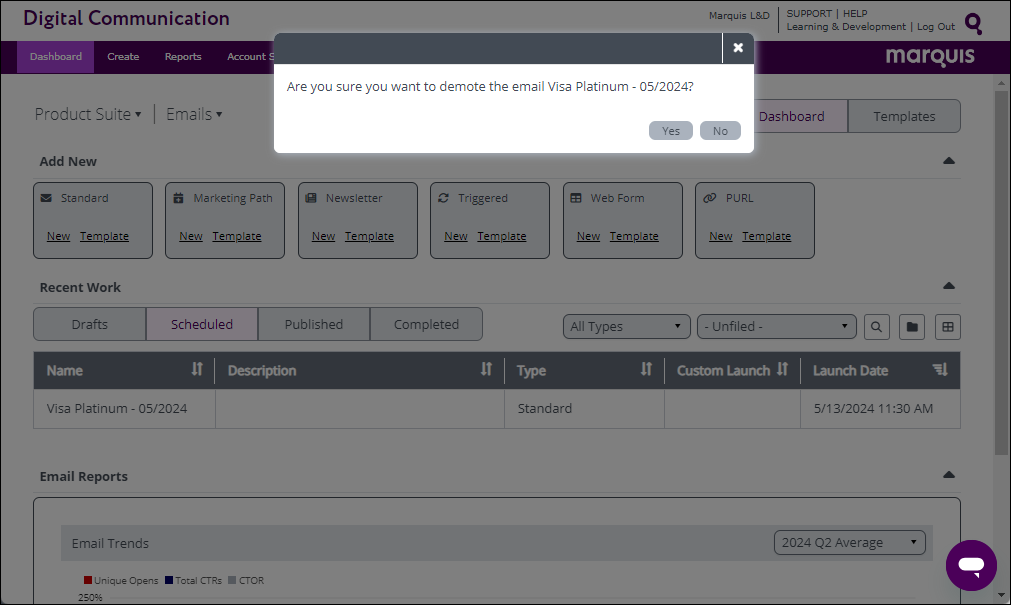Click the SUPPORT link
Viewport: 1011px width, 605px height.
point(809,14)
